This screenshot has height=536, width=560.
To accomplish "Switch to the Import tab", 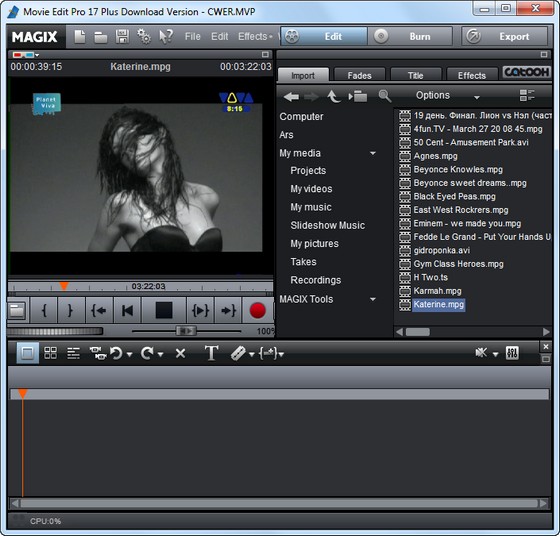I will pos(303,75).
